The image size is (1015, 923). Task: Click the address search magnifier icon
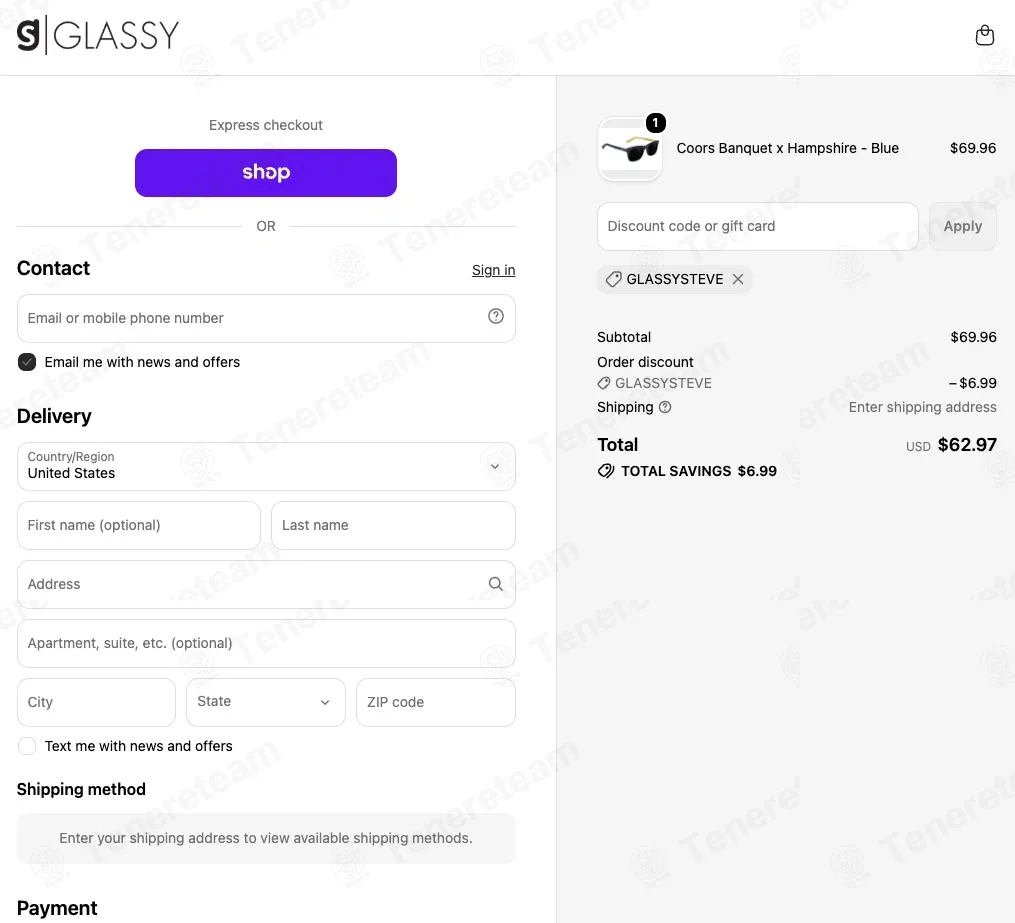(x=496, y=584)
